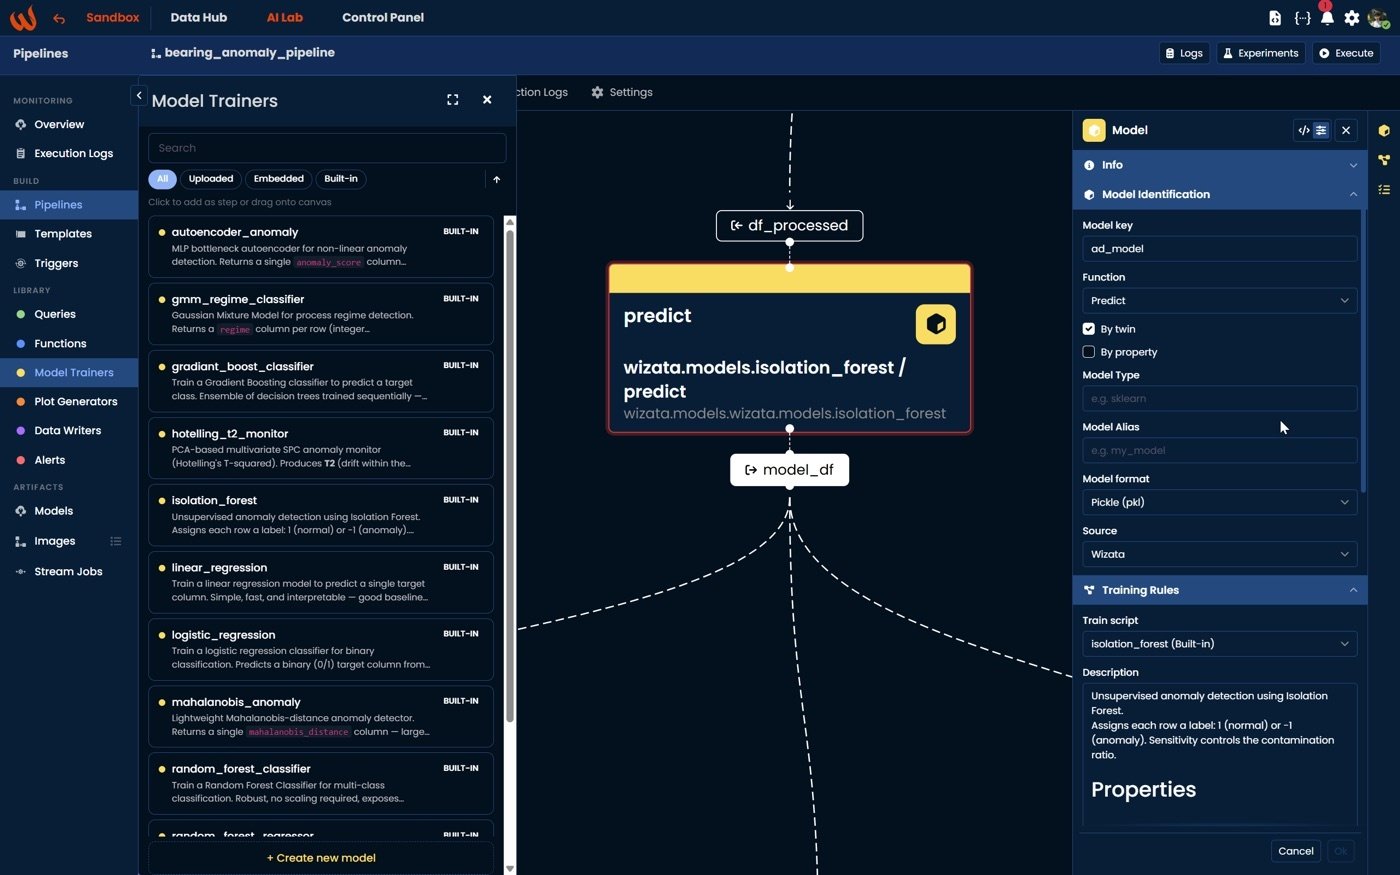Image resolution: width=1400 pixels, height=875 pixels.
Task: Expand the Info section
Action: 1220,165
